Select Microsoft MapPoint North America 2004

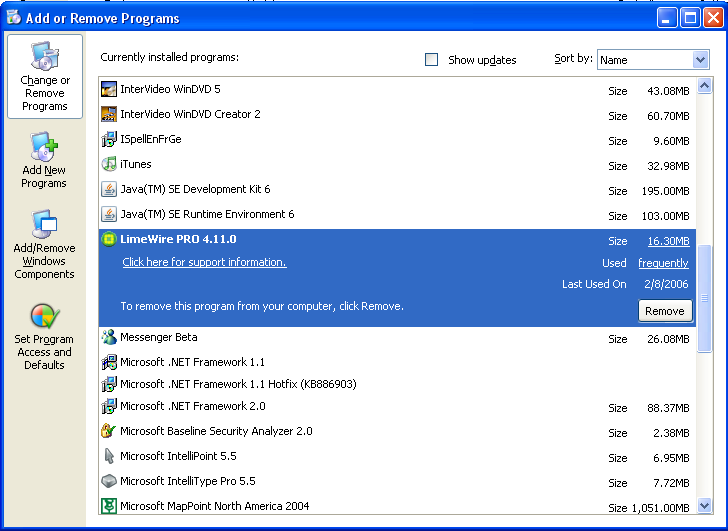click(216, 506)
